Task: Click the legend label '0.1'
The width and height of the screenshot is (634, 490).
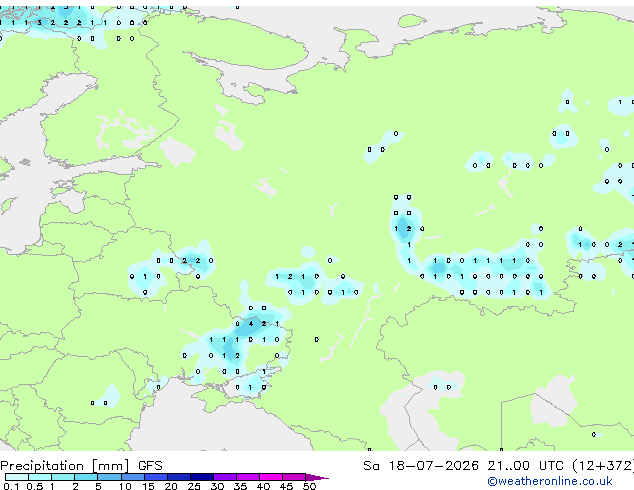Action: (x=11, y=486)
